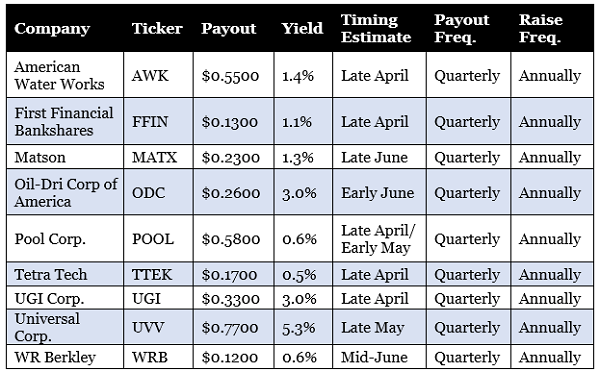
Task: Click the FFIN ticker cell
Action: (158, 121)
